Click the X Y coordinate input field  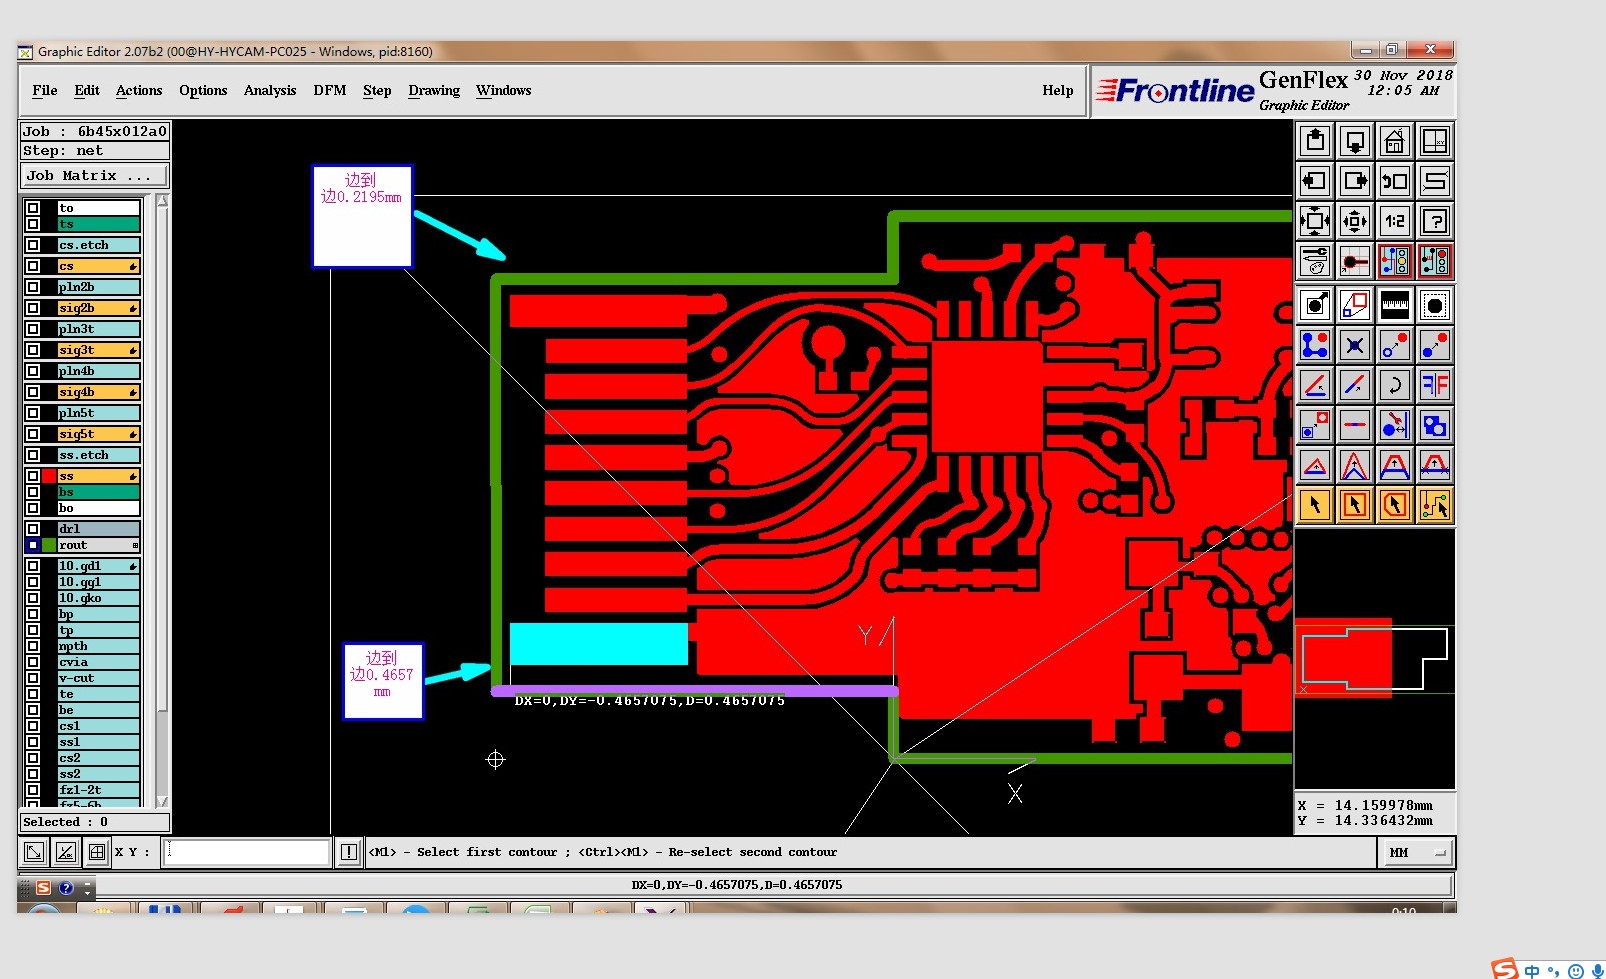246,852
